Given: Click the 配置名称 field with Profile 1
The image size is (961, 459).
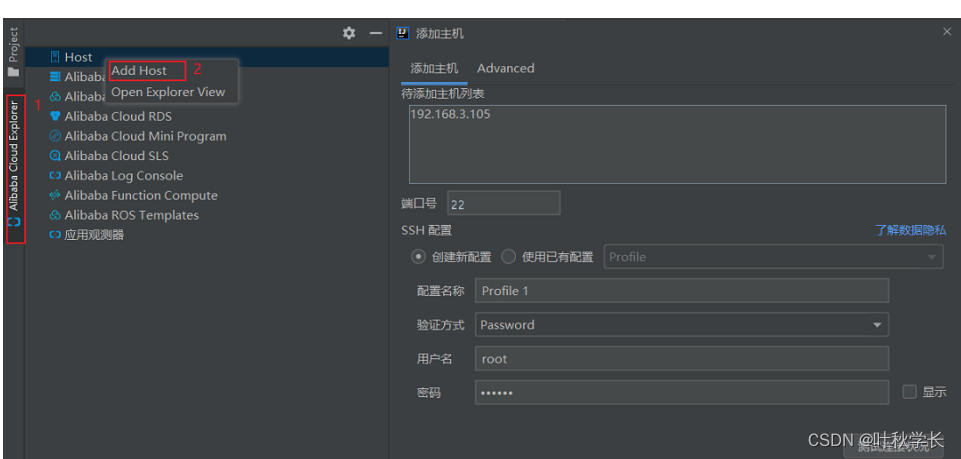Looking at the screenshot, I should pos(682,290).
